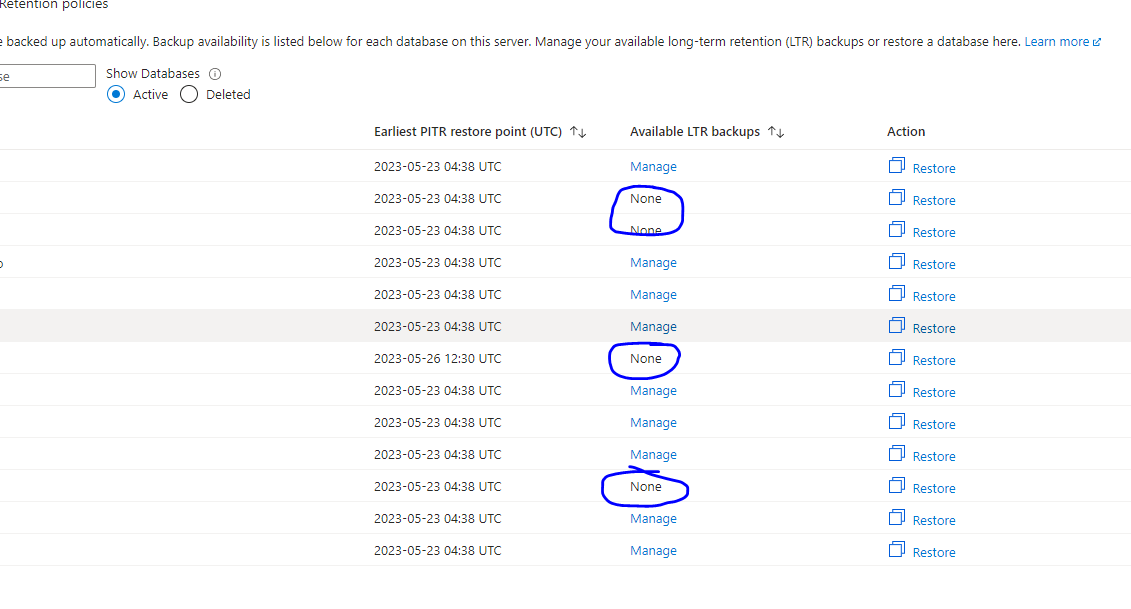
Task: Click None in the 2023-05-26 12:30 row
Action: pyautogui.click(x=646, y=359)
